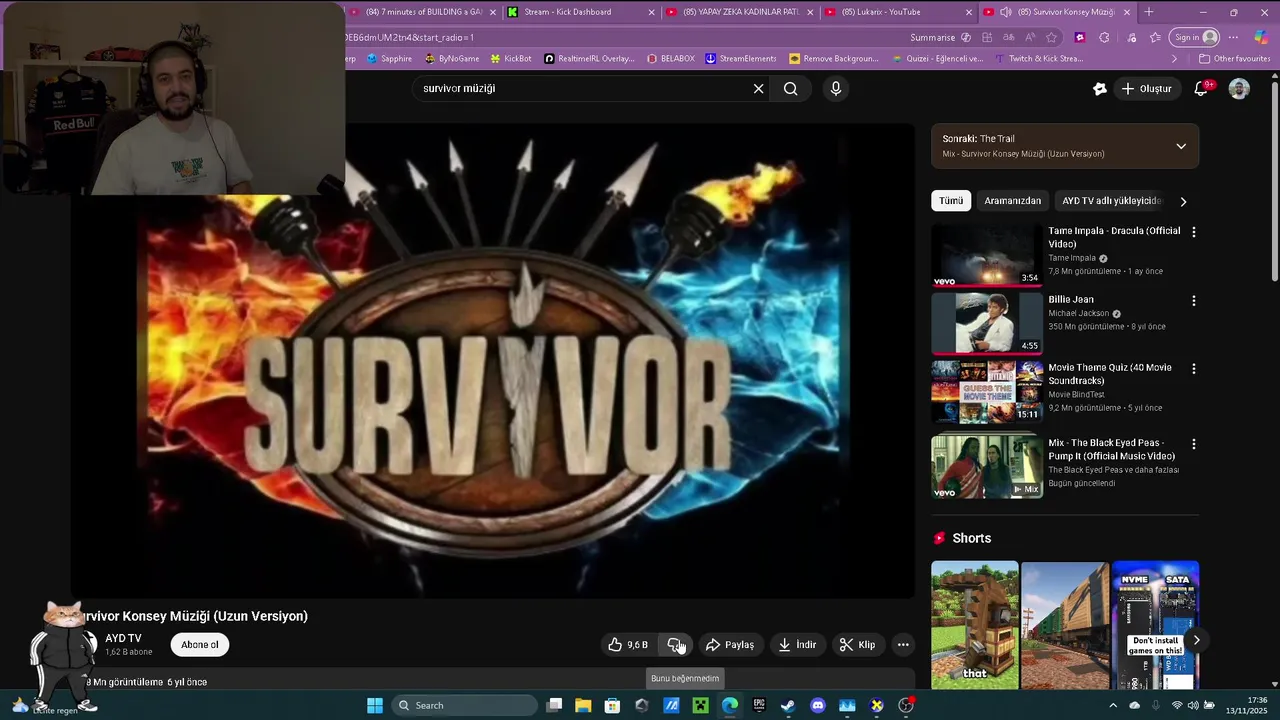Start voice search with the microphone

836,89
